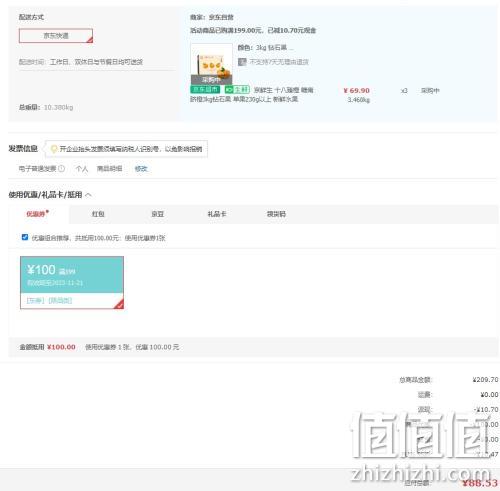Click the info icon next to 电子普通发票
The height and width of the screenshot is (491, 500).
(61, 169)
